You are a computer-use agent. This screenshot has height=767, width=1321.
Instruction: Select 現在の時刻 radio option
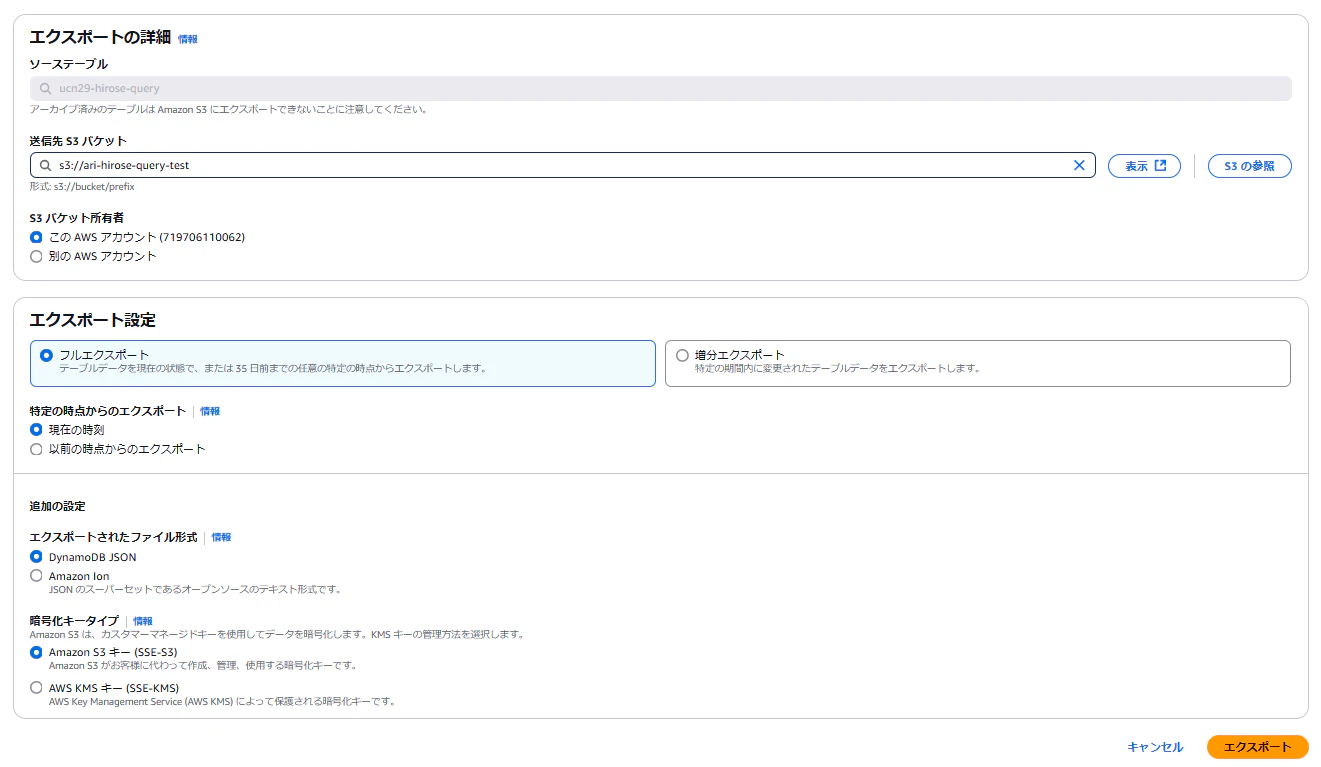pos(37,429)
